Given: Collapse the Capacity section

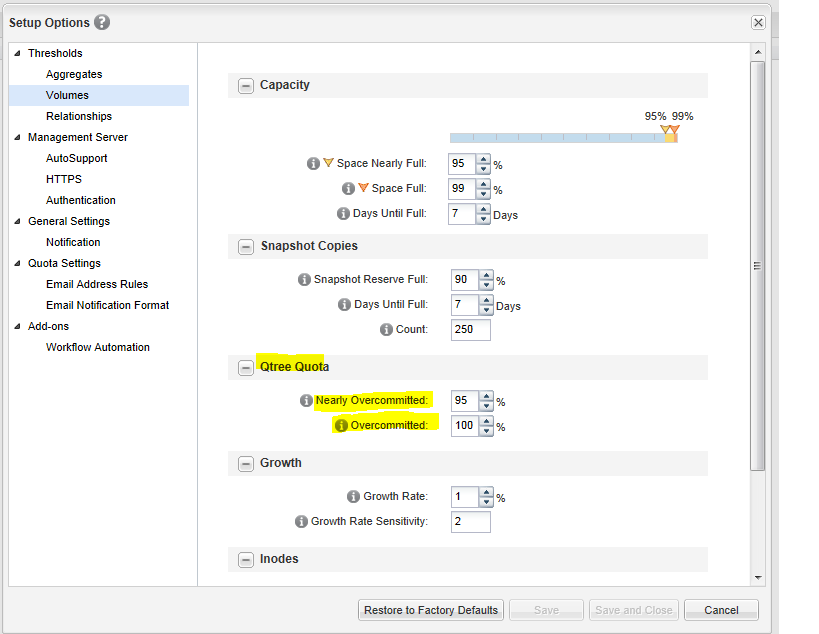Looking at the screenshot, I should click(246, 86).
